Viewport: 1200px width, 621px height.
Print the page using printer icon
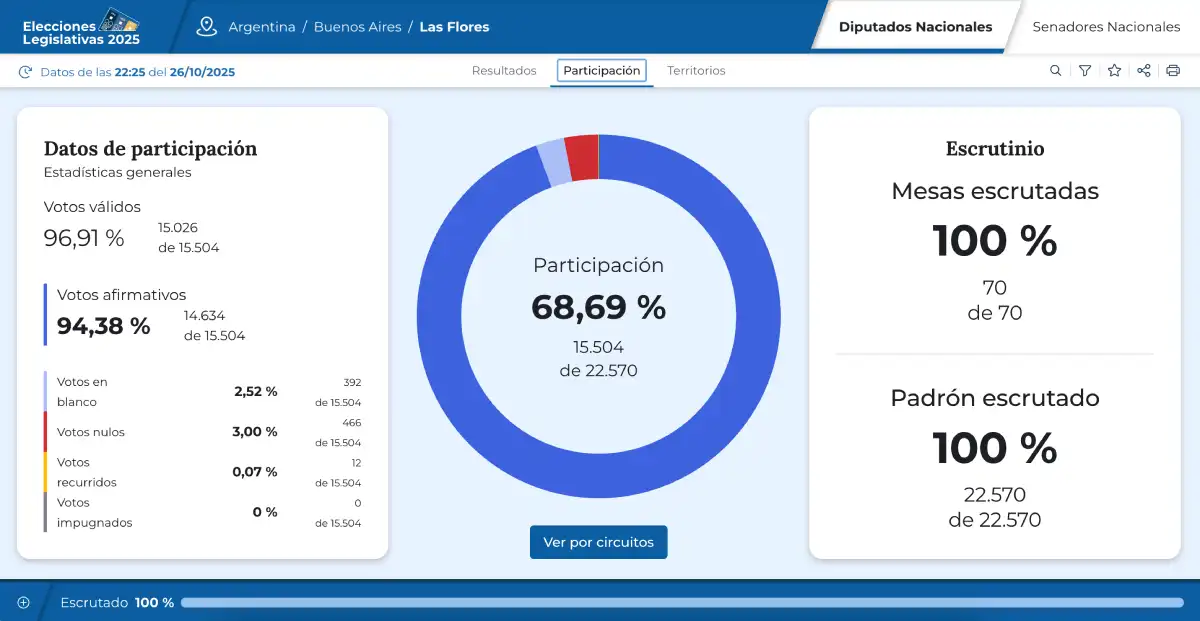point(1173,71)
